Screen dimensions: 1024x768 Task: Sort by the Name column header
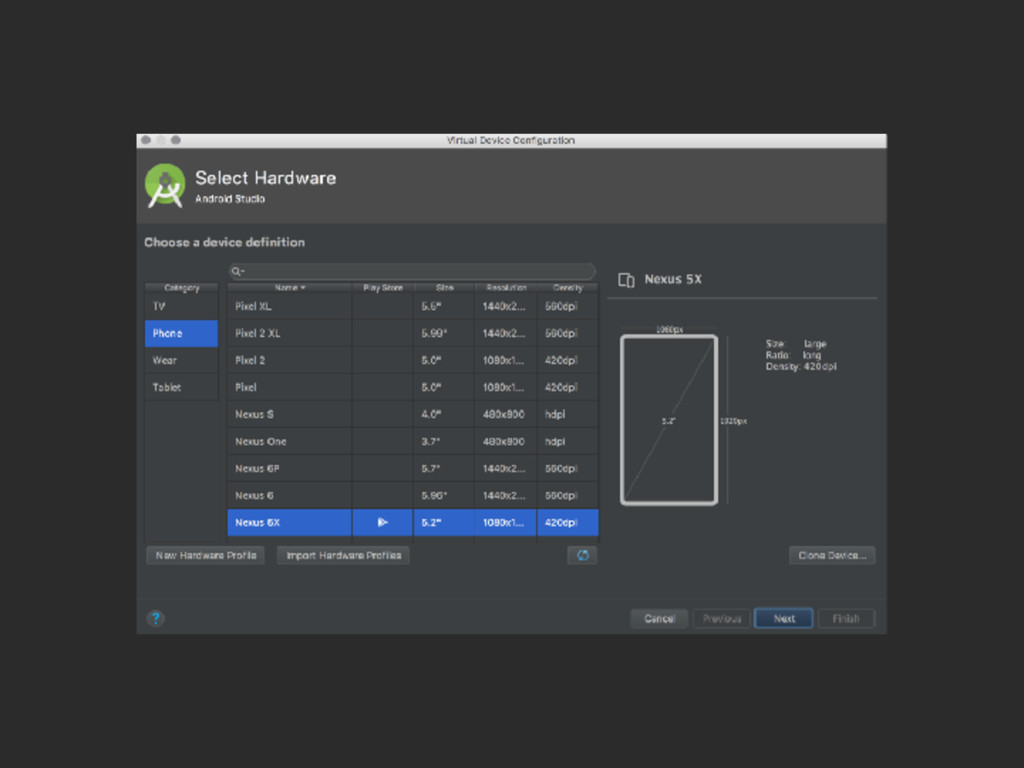[x=289, y=287]
